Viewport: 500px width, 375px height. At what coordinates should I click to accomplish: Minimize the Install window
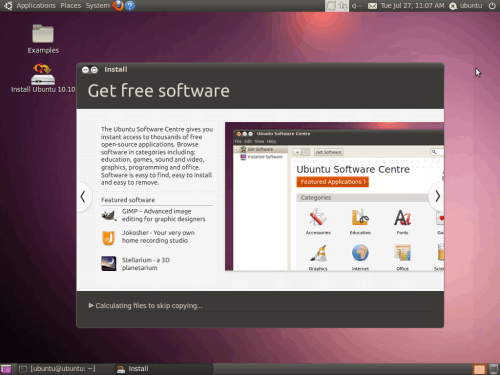85,69
